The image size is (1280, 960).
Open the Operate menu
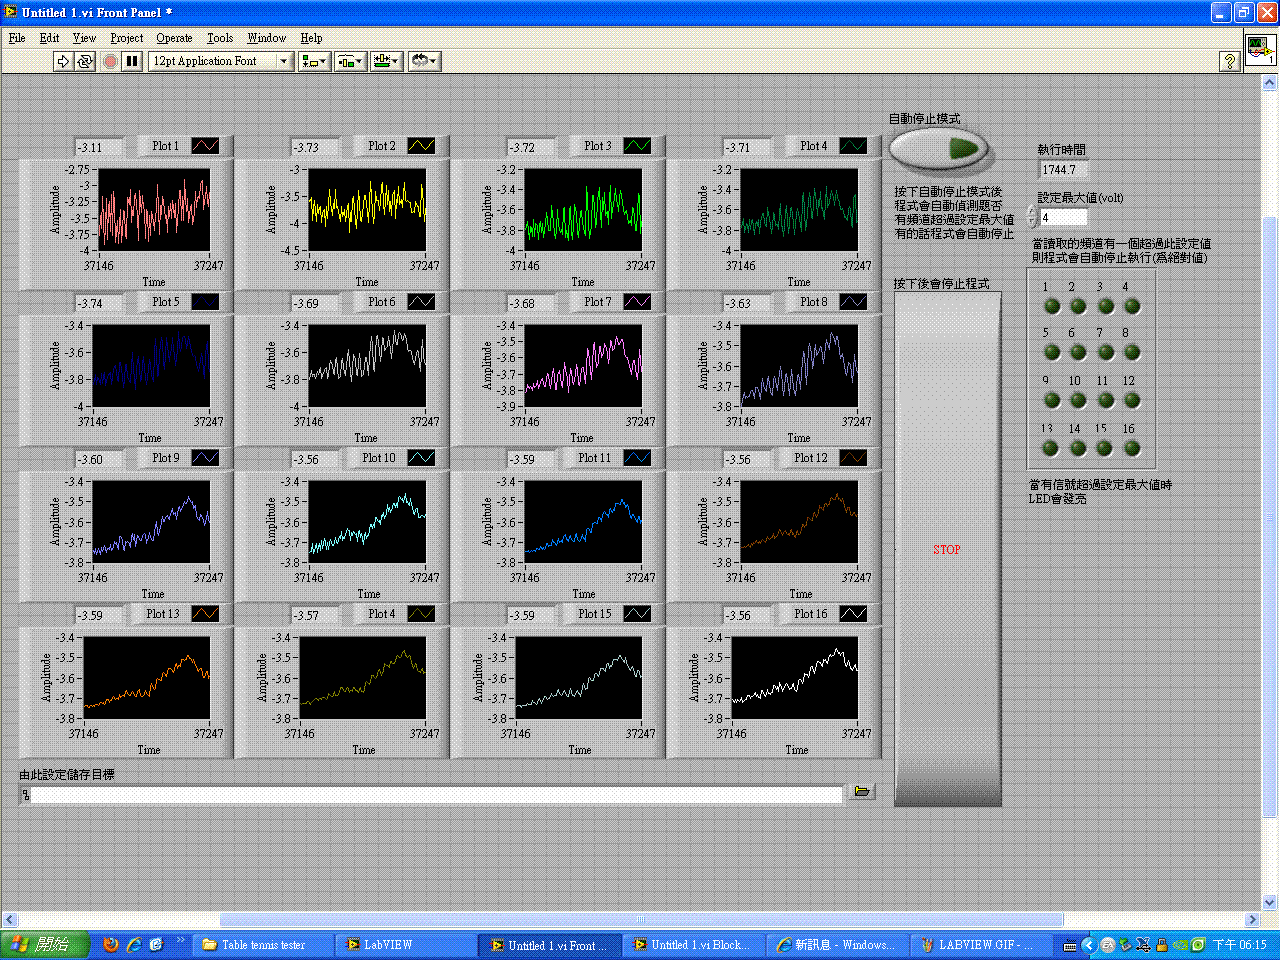click(174, 38)
